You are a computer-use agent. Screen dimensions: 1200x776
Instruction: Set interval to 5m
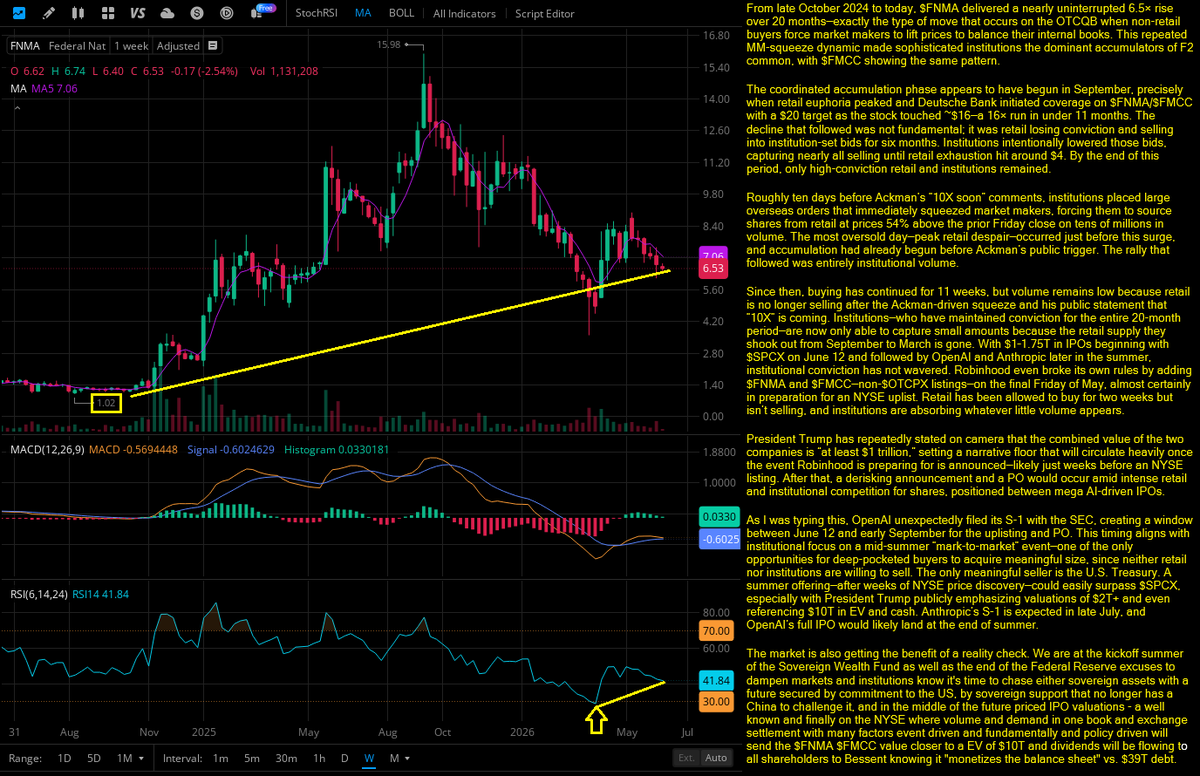pos(252,759)
